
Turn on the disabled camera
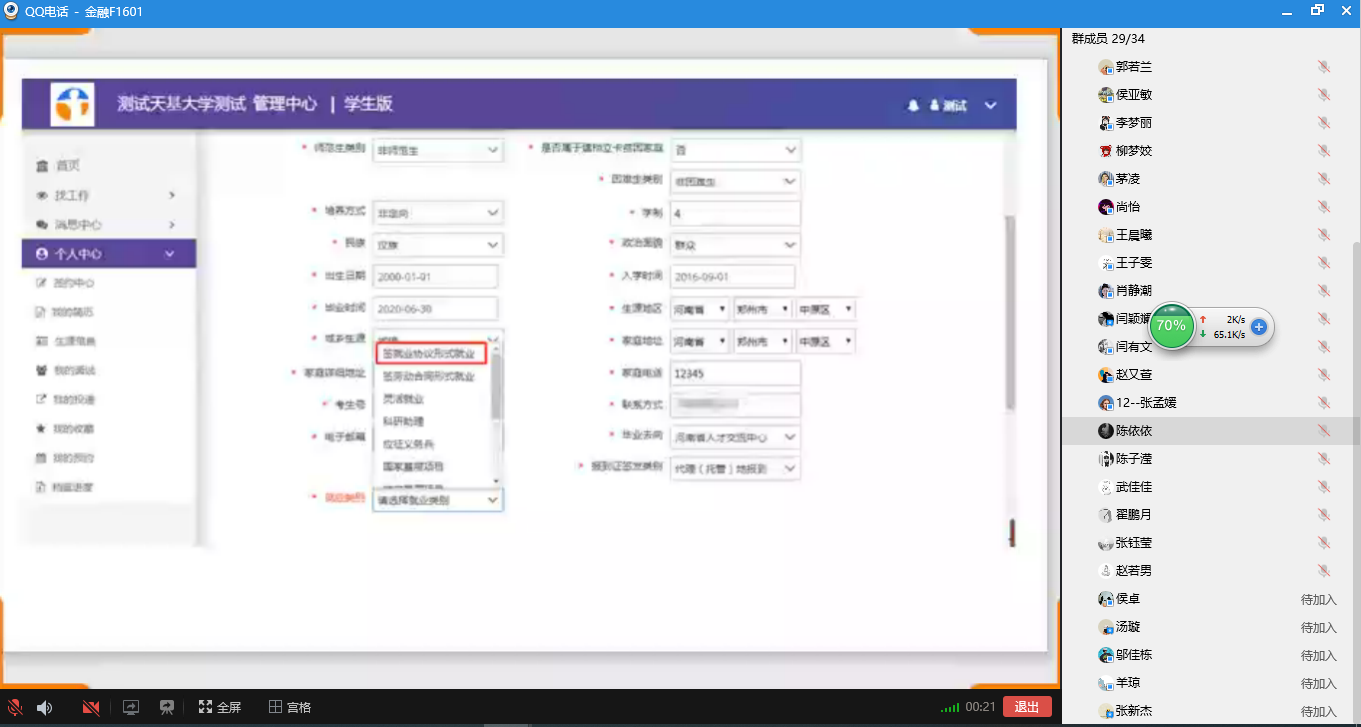point(91,707)
